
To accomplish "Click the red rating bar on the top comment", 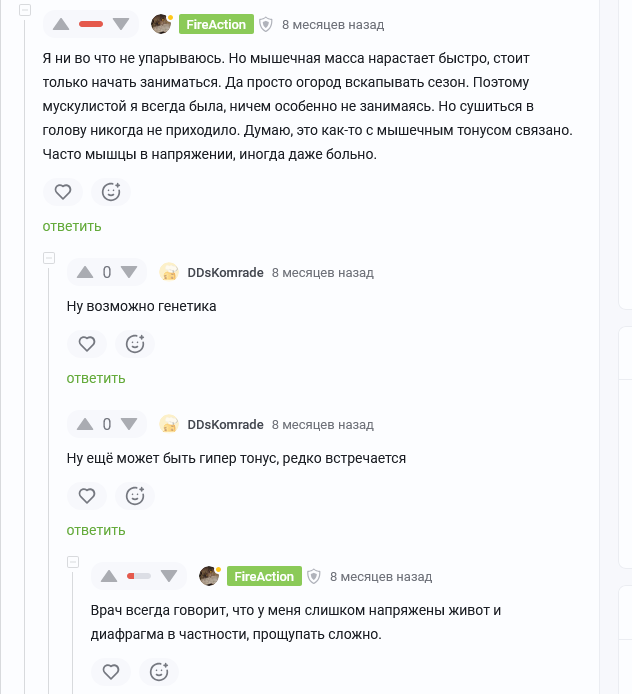I will (x=91, y=24).
